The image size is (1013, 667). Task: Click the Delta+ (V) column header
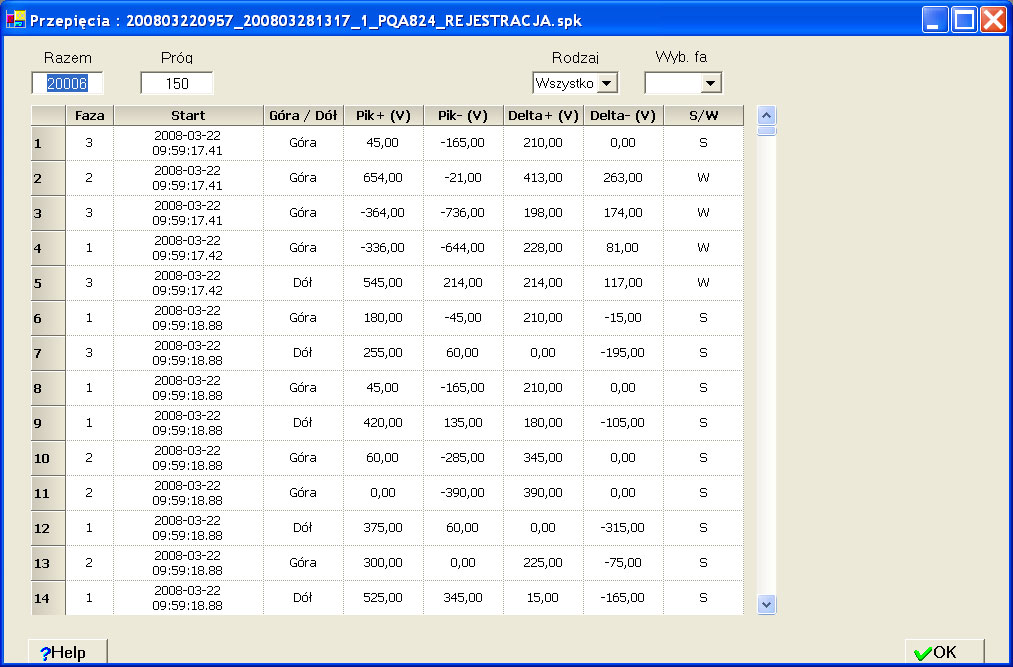pyautogui.click(x=543, y=115)
